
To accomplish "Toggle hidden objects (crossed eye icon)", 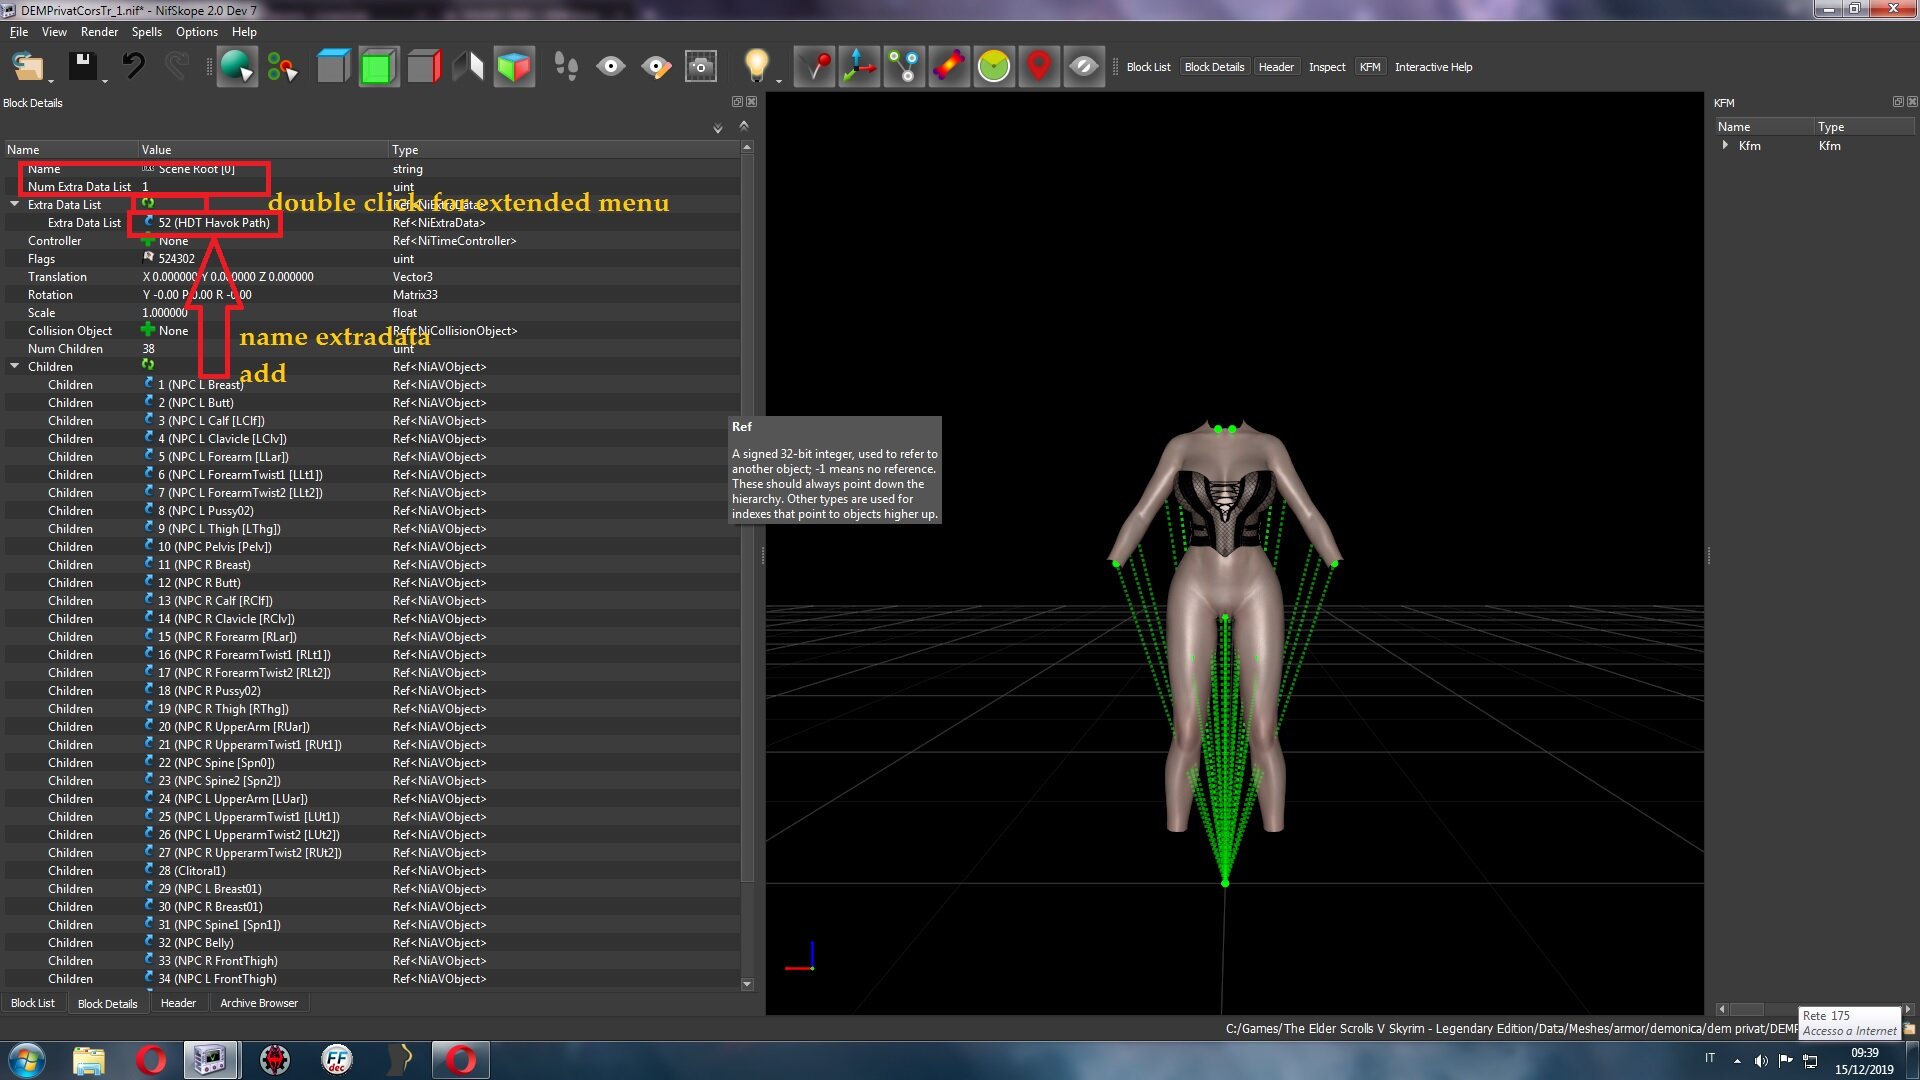I will pyautogui.click(x=1084, y=67).
